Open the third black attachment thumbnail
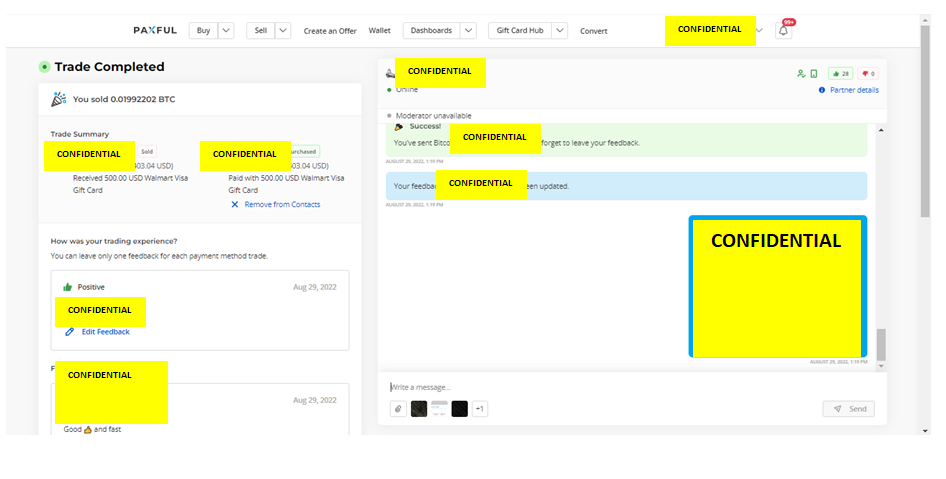This screenshot has width=946, height=479. [x=460, y=409]
